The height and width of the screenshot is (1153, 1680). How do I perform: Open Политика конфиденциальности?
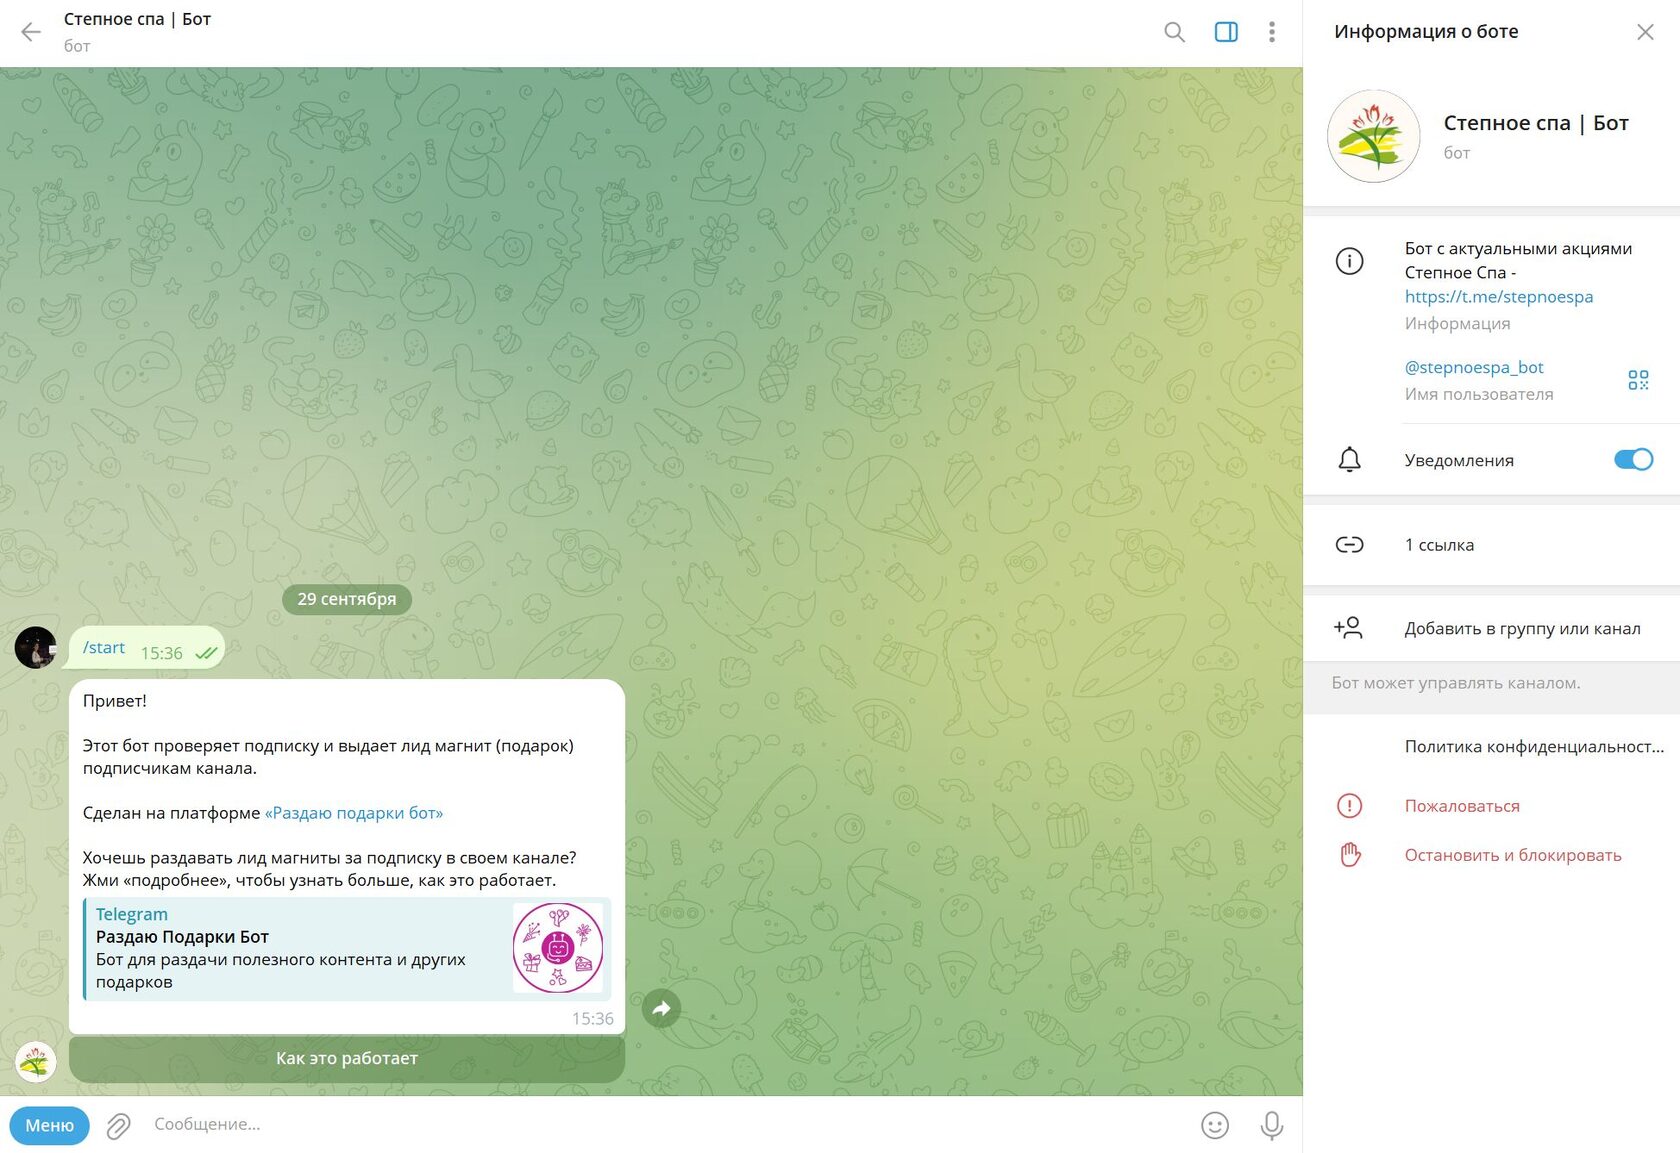[1534, 747]
